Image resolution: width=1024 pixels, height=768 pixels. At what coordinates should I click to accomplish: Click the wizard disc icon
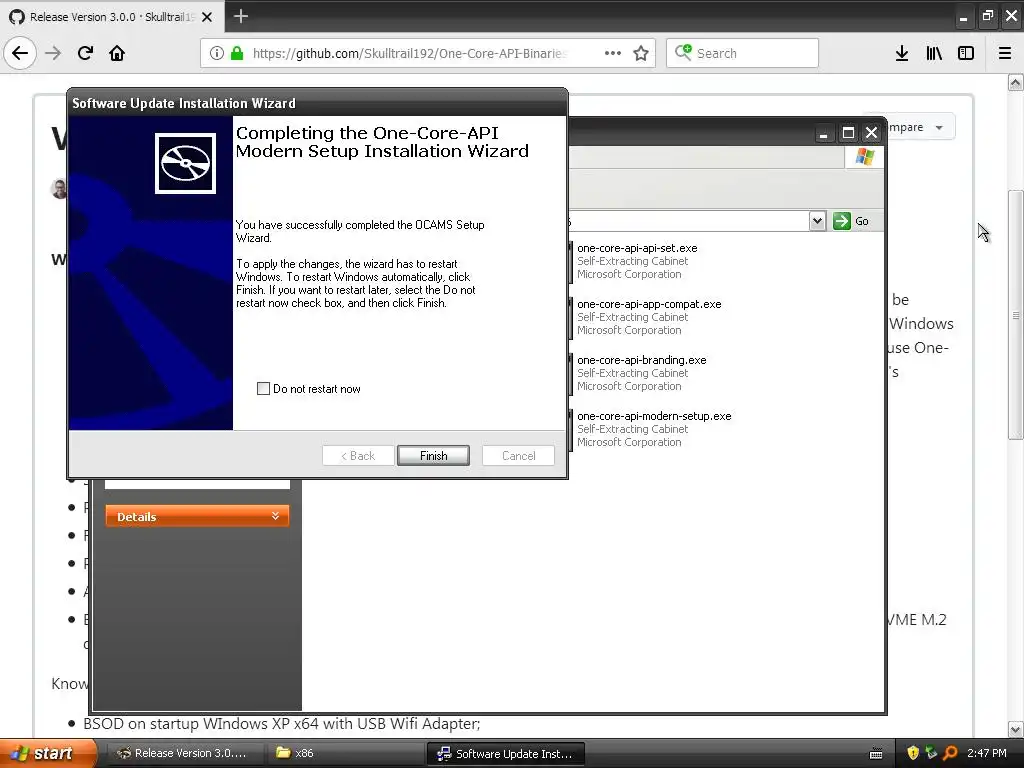(x=185, y=163)
